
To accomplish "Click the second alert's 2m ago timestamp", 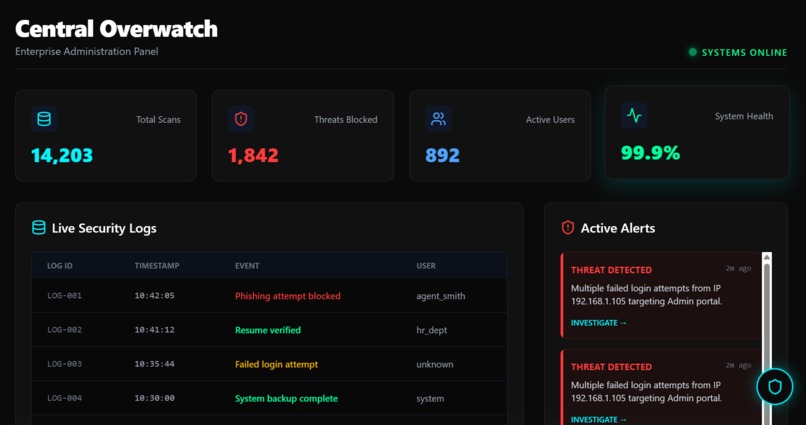I will (739, 365).
